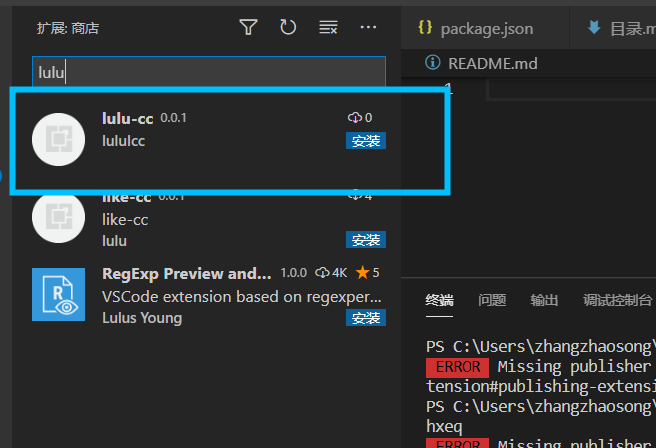
Task: Install the RegExp Preview extension
Action: click(366, 318)
